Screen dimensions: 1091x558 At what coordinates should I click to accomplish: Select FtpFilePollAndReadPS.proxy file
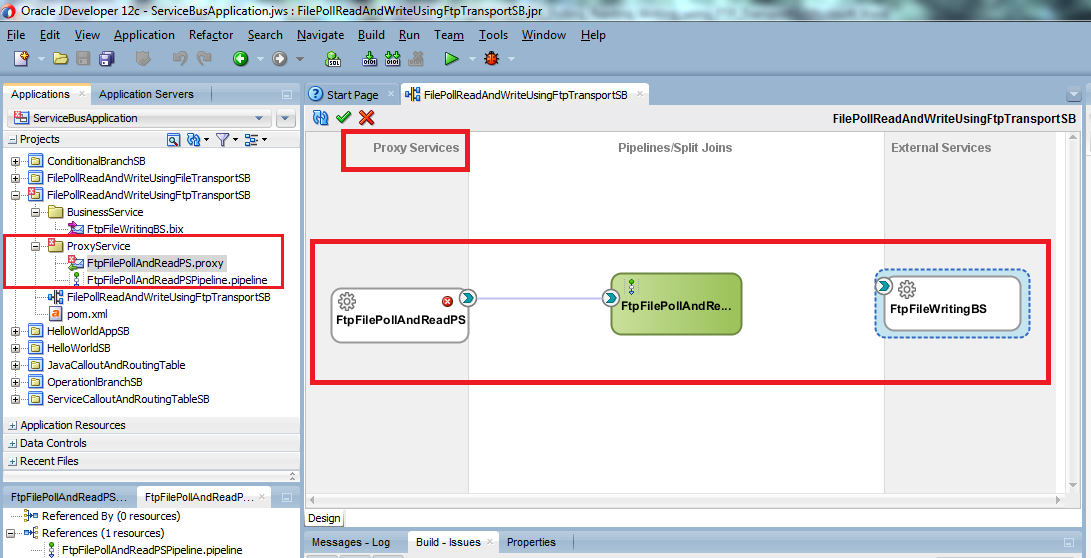point(155,263)
